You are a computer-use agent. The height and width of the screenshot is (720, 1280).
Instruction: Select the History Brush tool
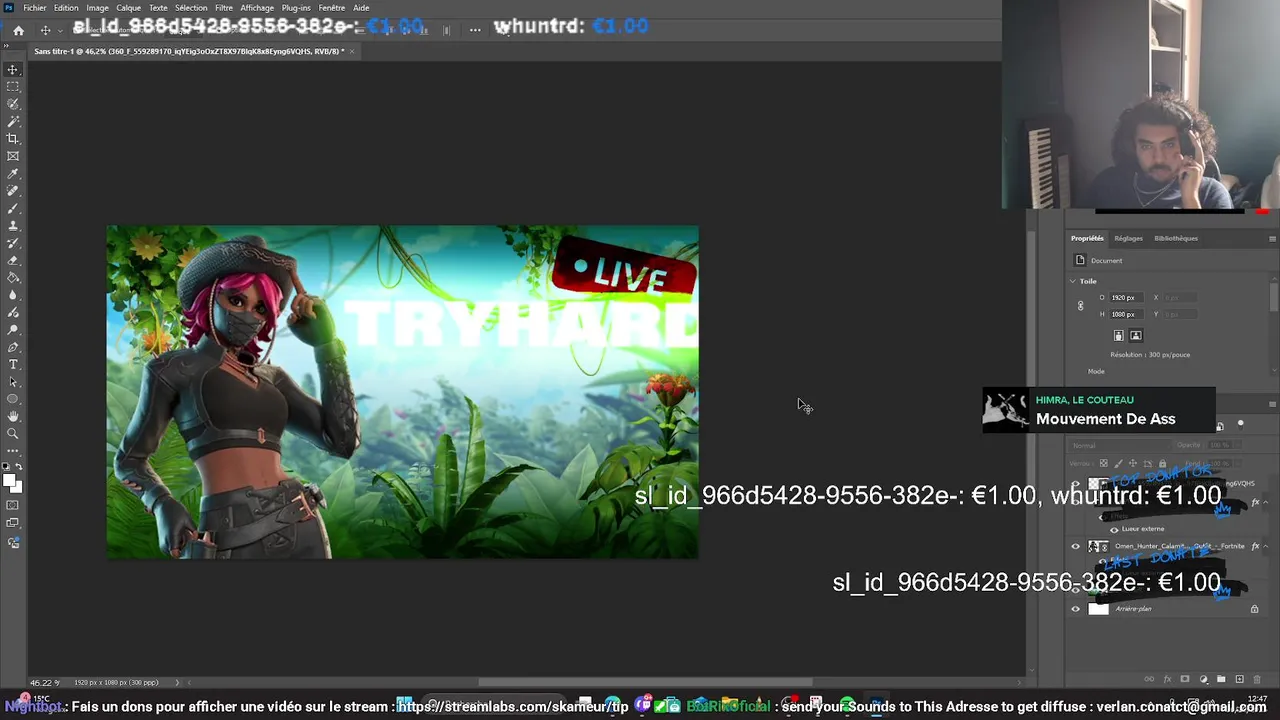pos(13,243)
